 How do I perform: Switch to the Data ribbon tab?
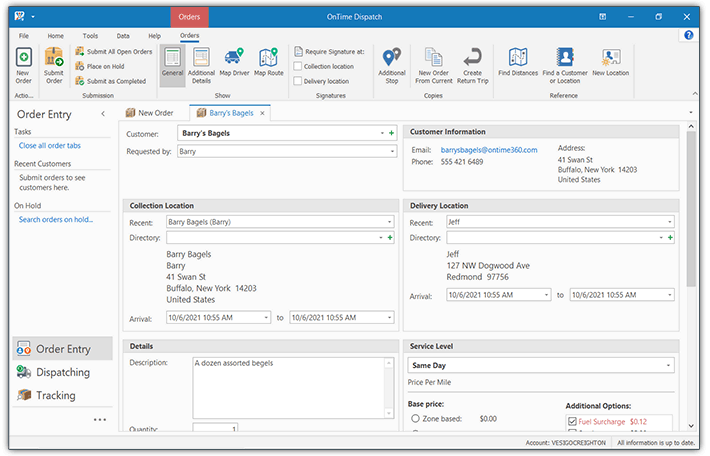point(123,36)
